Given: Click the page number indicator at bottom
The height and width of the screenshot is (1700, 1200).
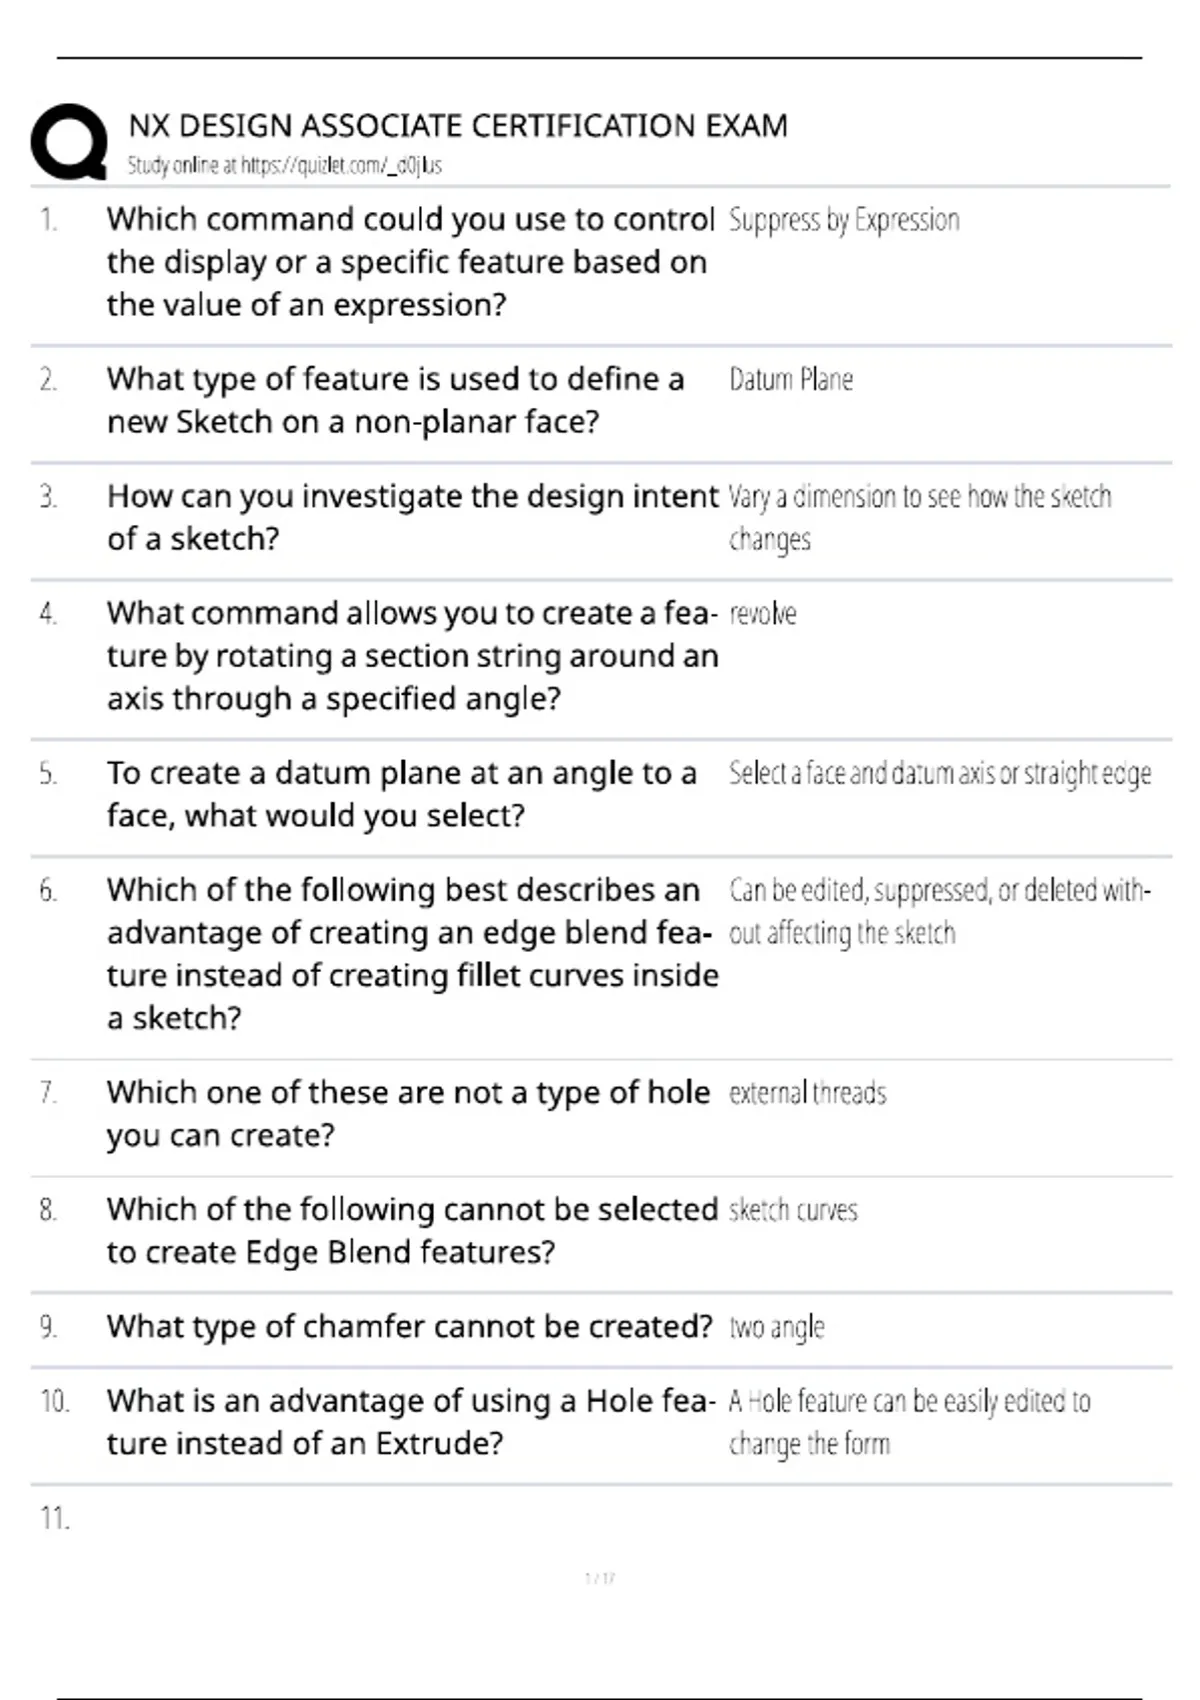Looking at the screenshot, I should 600,1579.
